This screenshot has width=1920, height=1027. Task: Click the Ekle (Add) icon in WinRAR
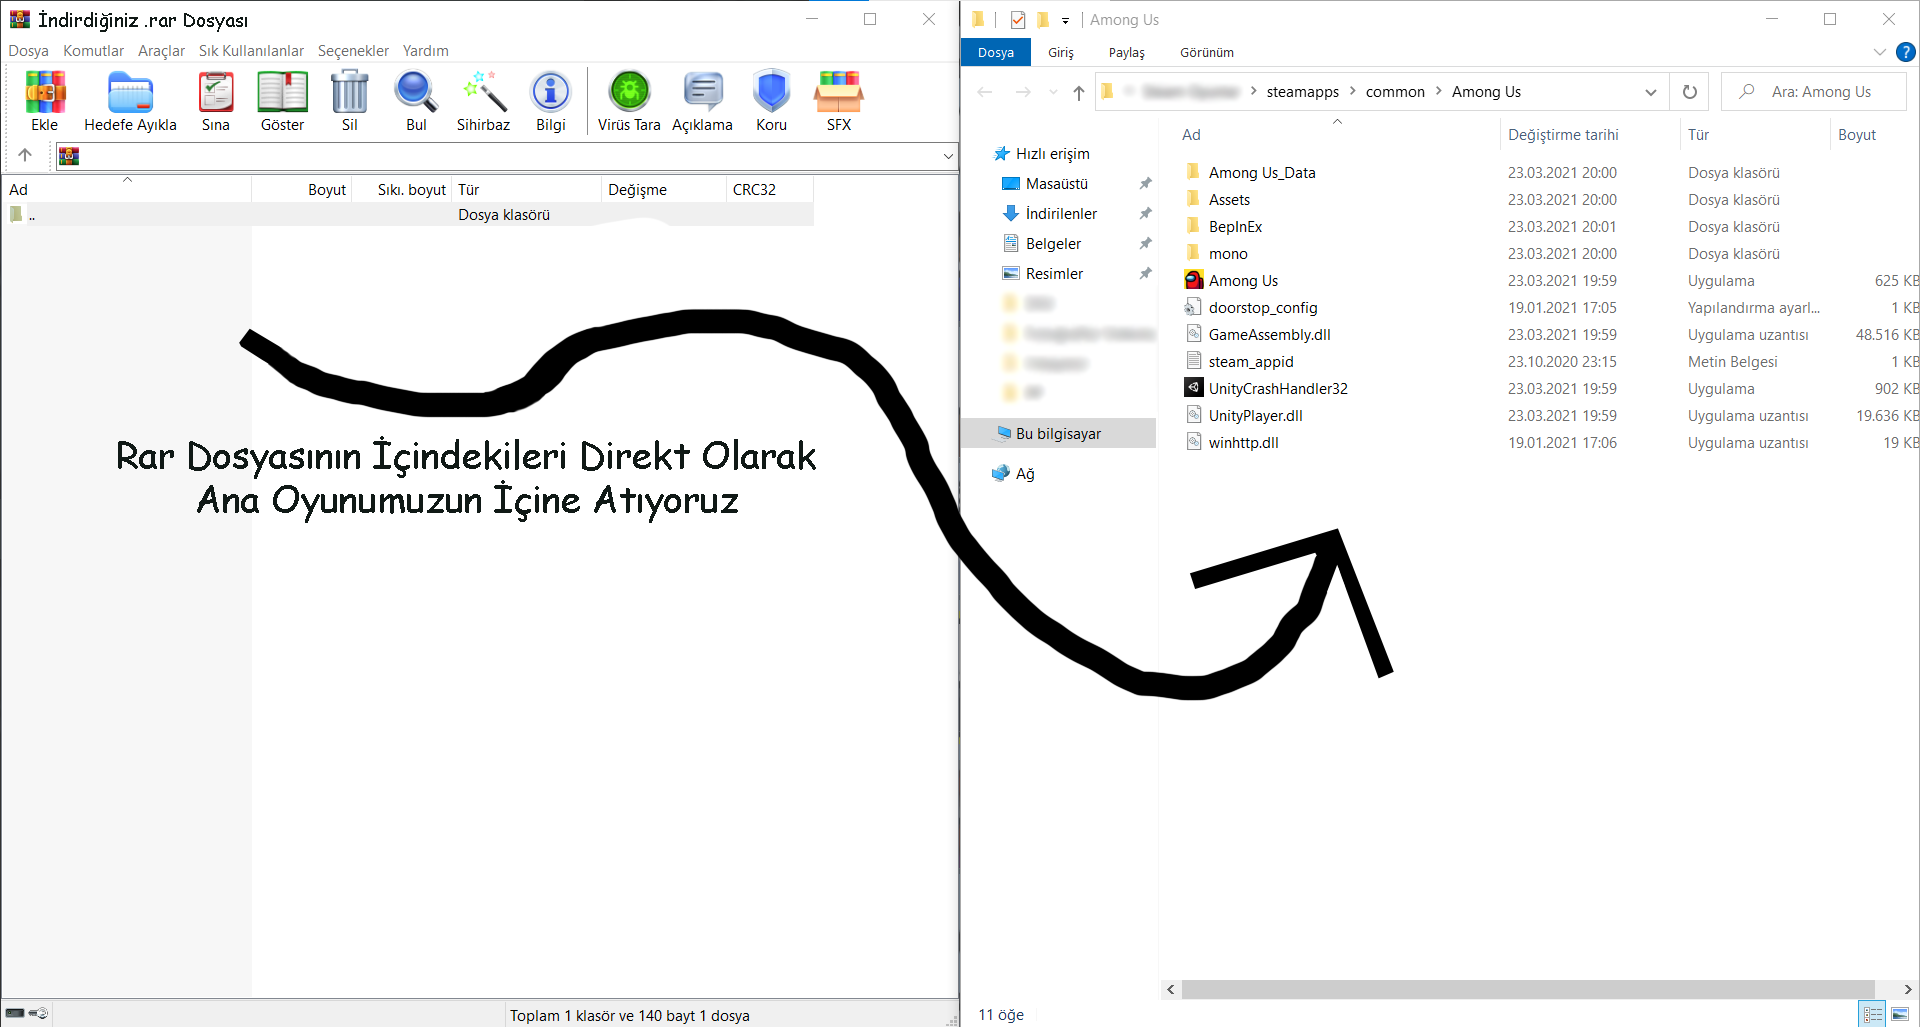[45, 92]
